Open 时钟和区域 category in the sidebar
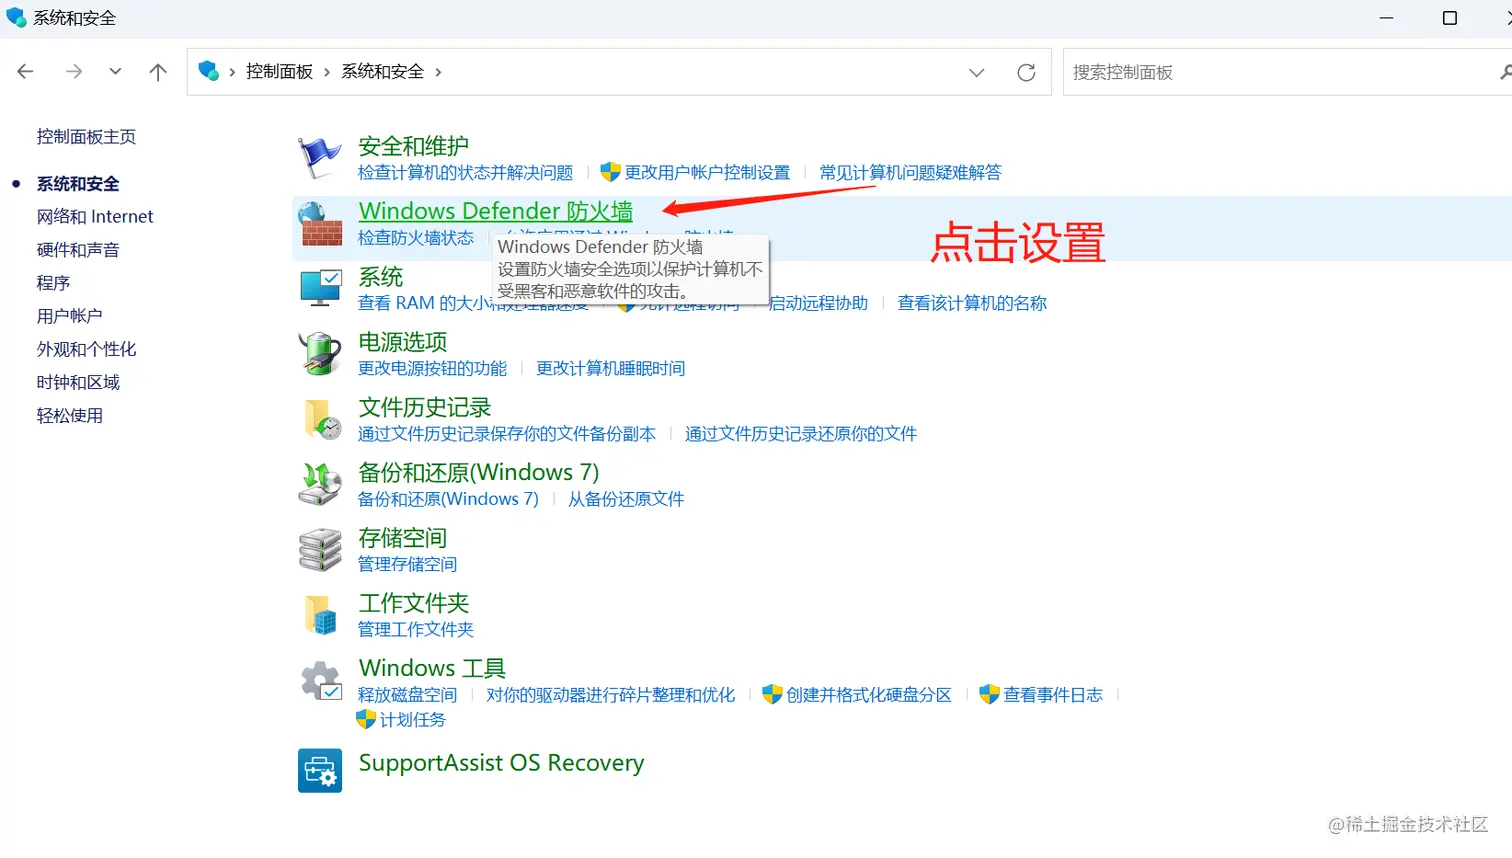Image resolution: width=1512 pixels, height=858 pixels. pyautogui.click(x=78, y=382)
